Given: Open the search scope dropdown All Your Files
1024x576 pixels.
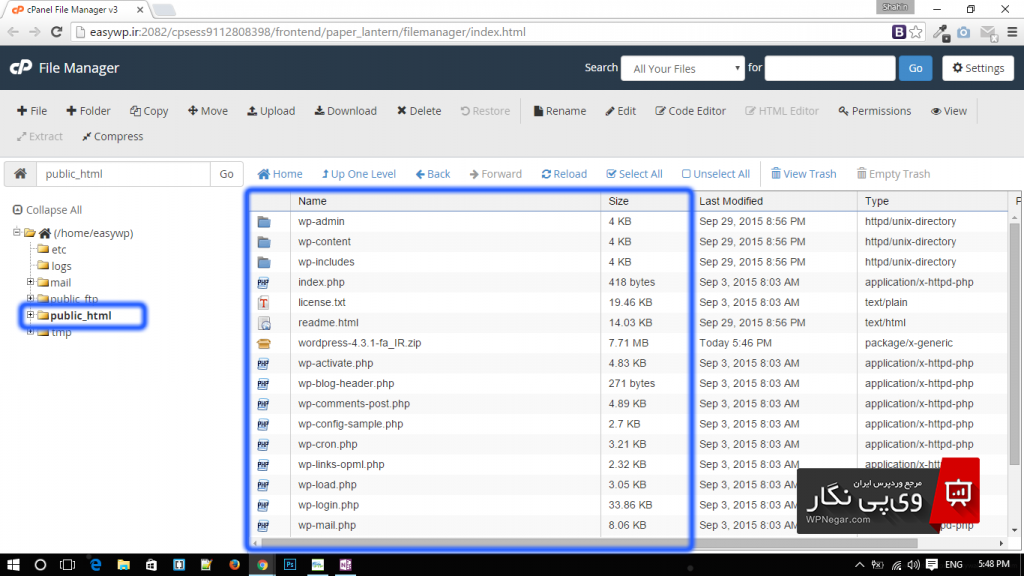Looking at the screenshot, I should [682, 68].
